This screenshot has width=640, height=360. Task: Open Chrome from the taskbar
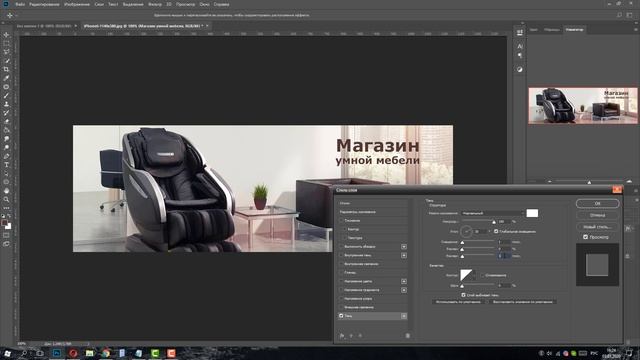106,353
